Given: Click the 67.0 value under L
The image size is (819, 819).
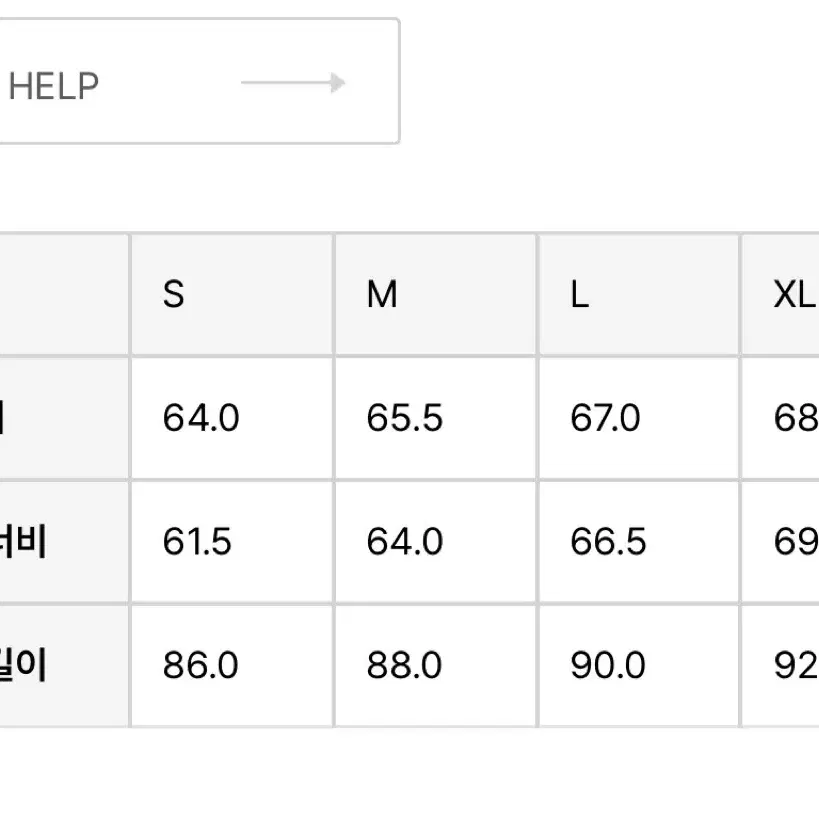Looking at the screenshot, I should click(x=605, y=418).
